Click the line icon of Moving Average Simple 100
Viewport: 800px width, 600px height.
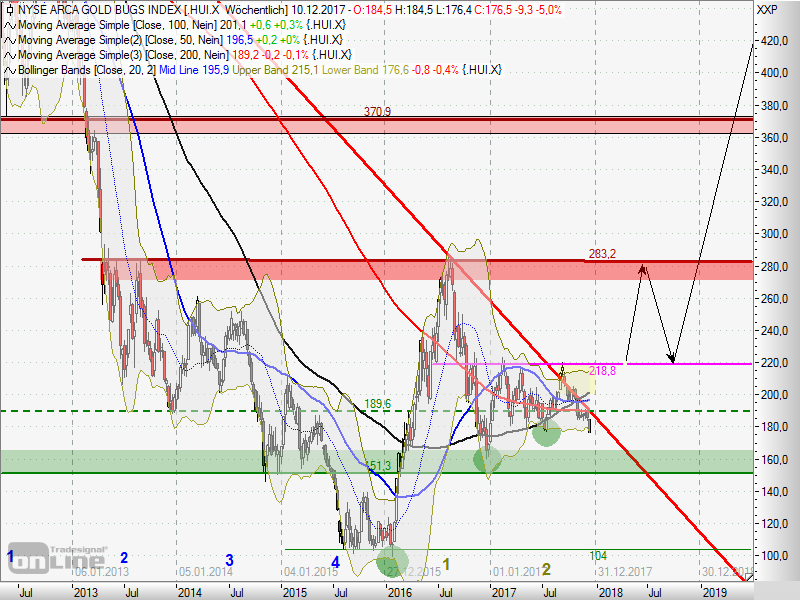pyautogui.click(x=11, y=24)
